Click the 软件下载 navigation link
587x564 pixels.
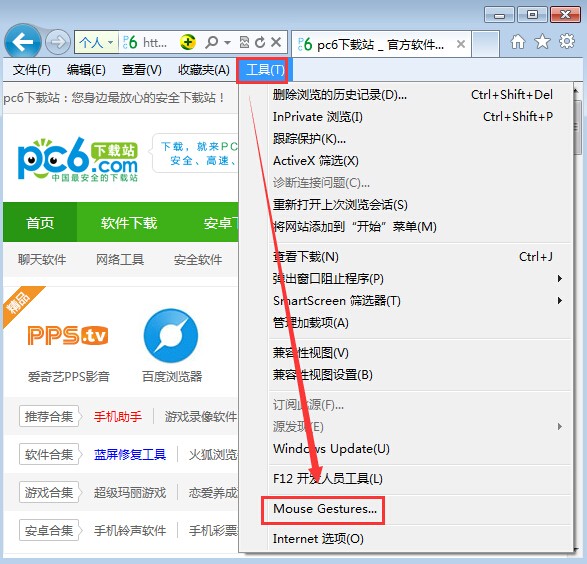click(x=129, y=223)
